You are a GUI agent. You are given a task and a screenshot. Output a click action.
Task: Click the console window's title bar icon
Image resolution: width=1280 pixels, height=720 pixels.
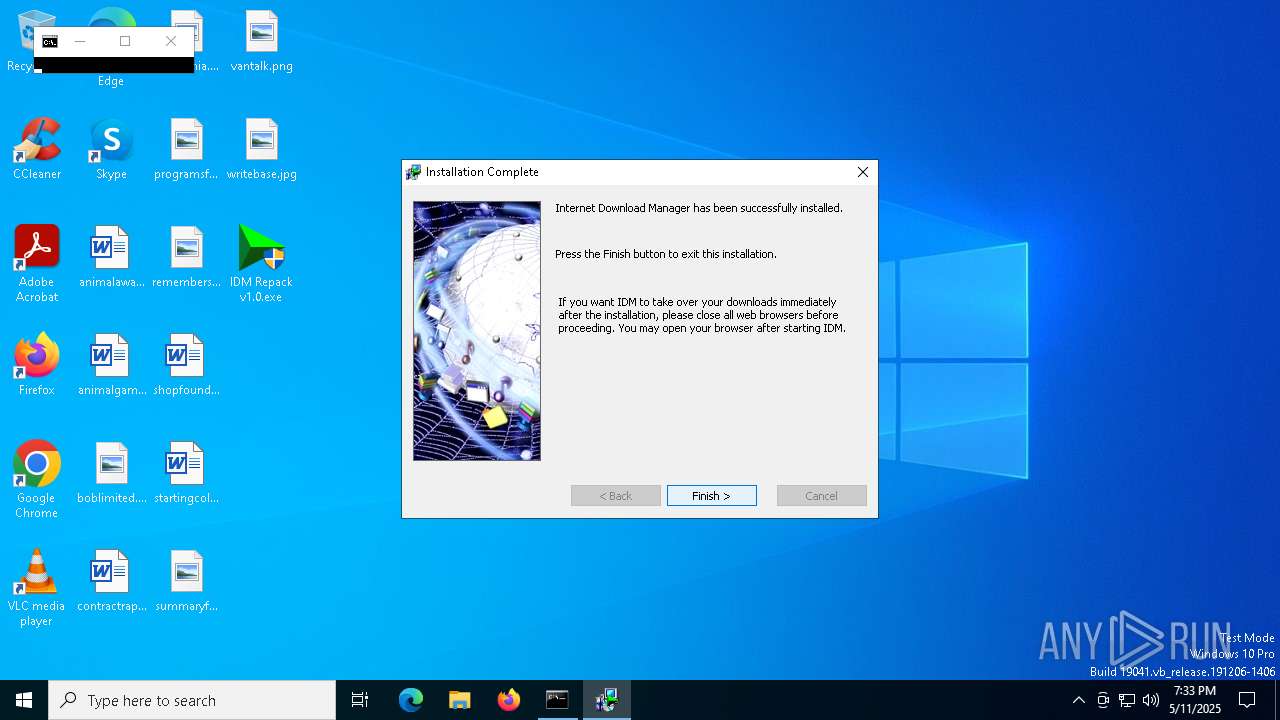49,41
